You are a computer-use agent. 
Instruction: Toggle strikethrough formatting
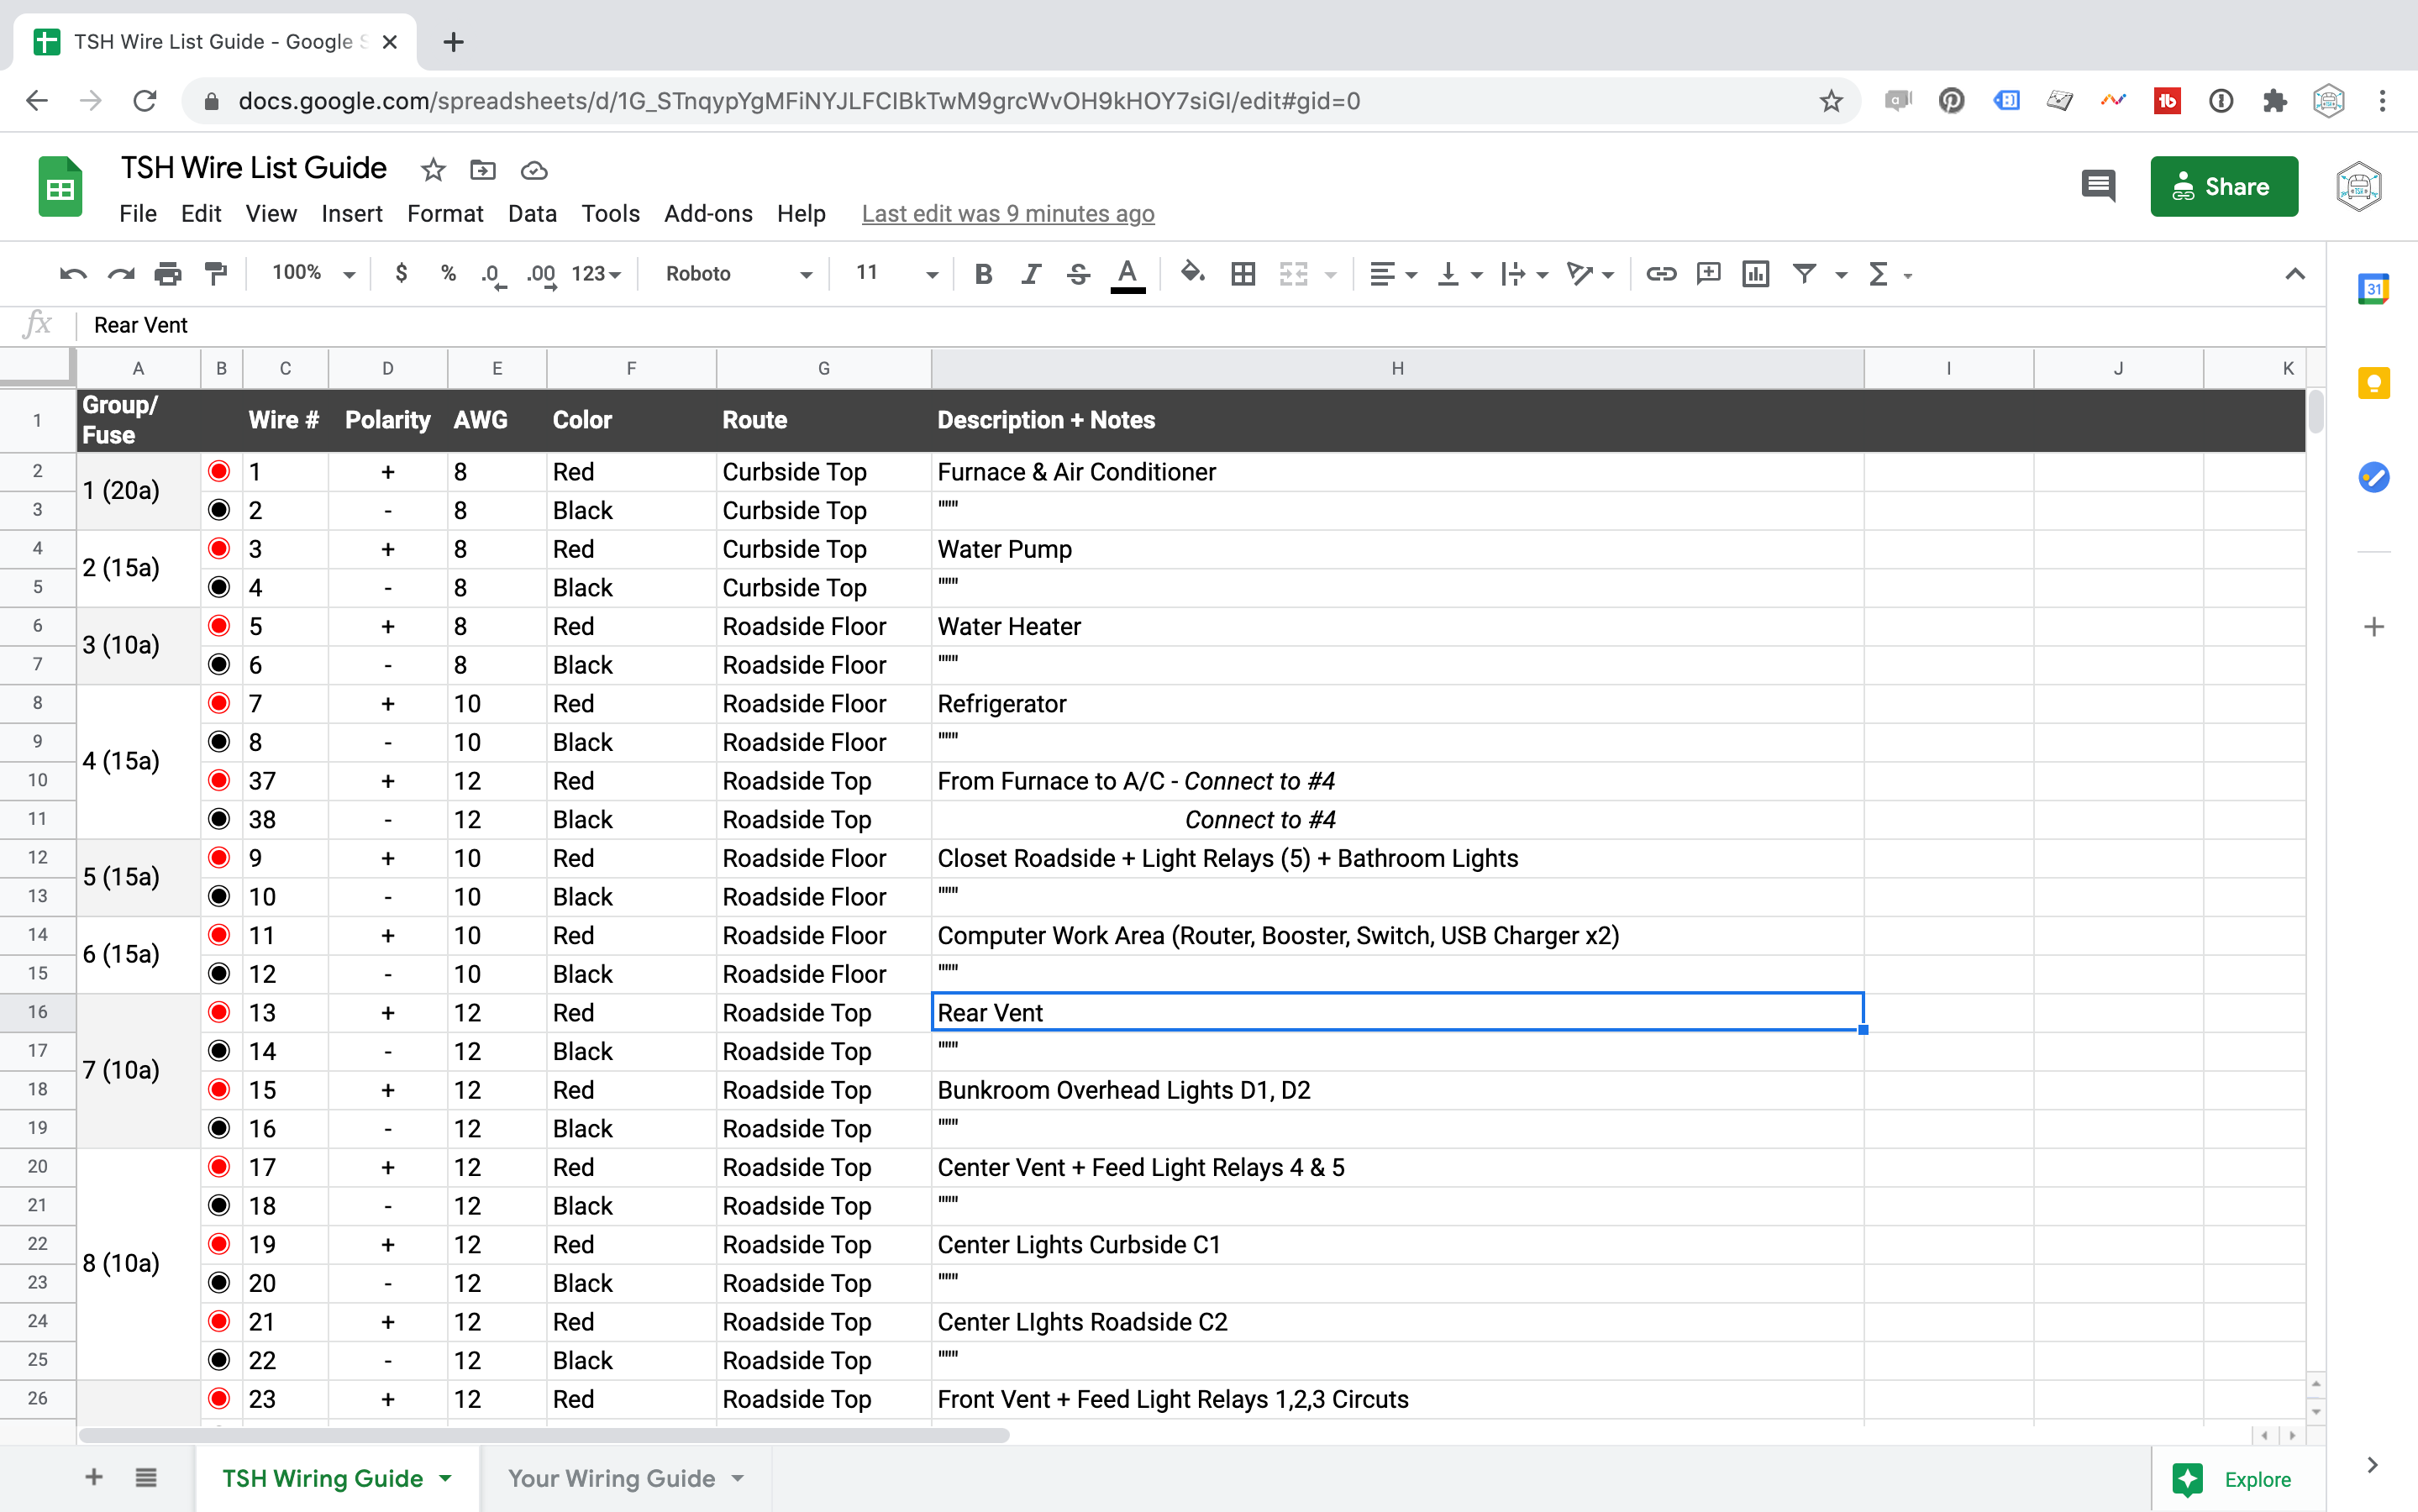[x=1078, y=273]
